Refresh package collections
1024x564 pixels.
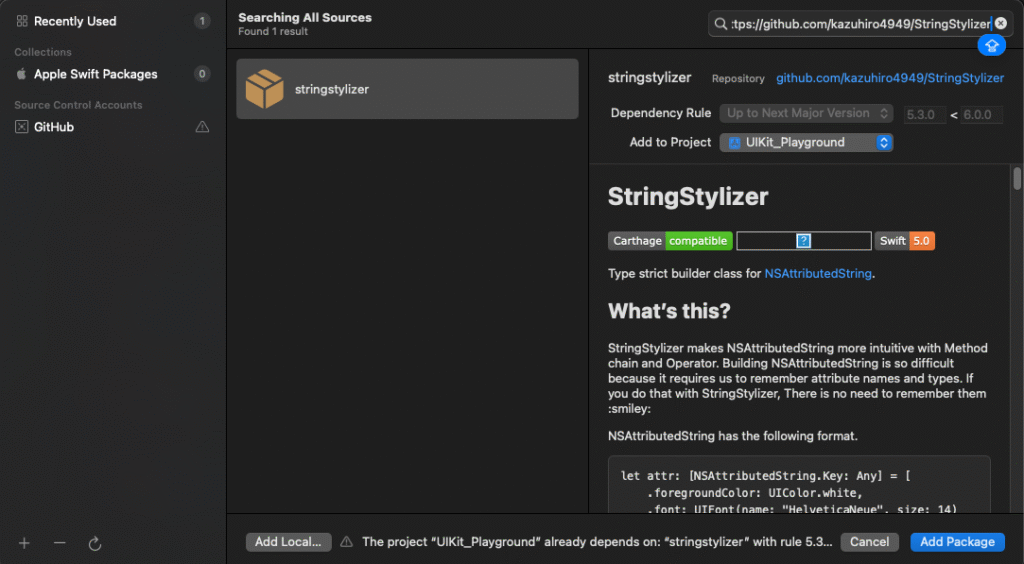[x=95, y=543]
